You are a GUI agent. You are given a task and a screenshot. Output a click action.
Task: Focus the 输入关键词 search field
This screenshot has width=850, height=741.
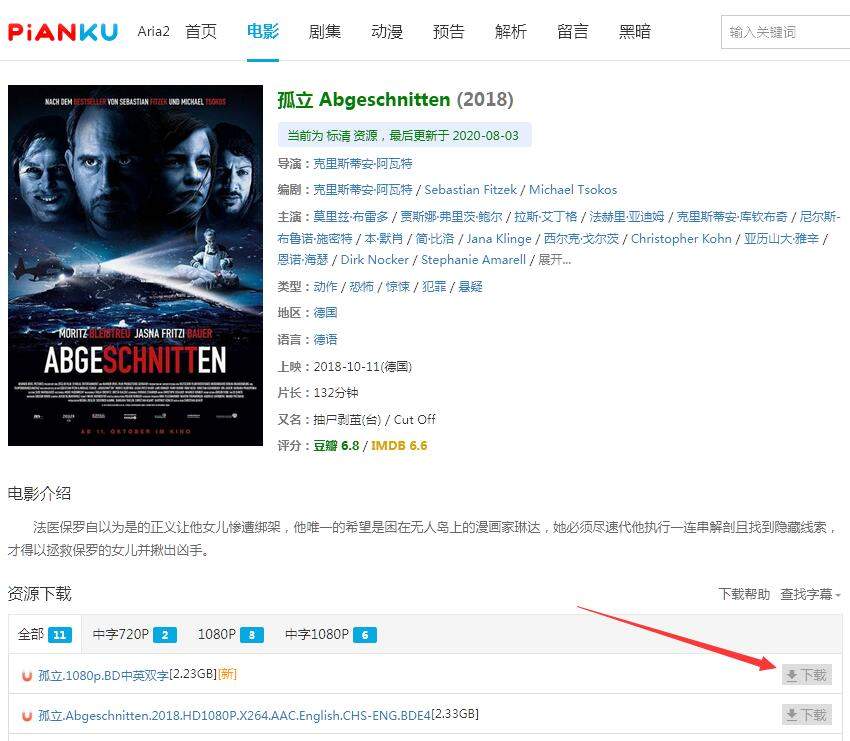(x=785, y=32)
